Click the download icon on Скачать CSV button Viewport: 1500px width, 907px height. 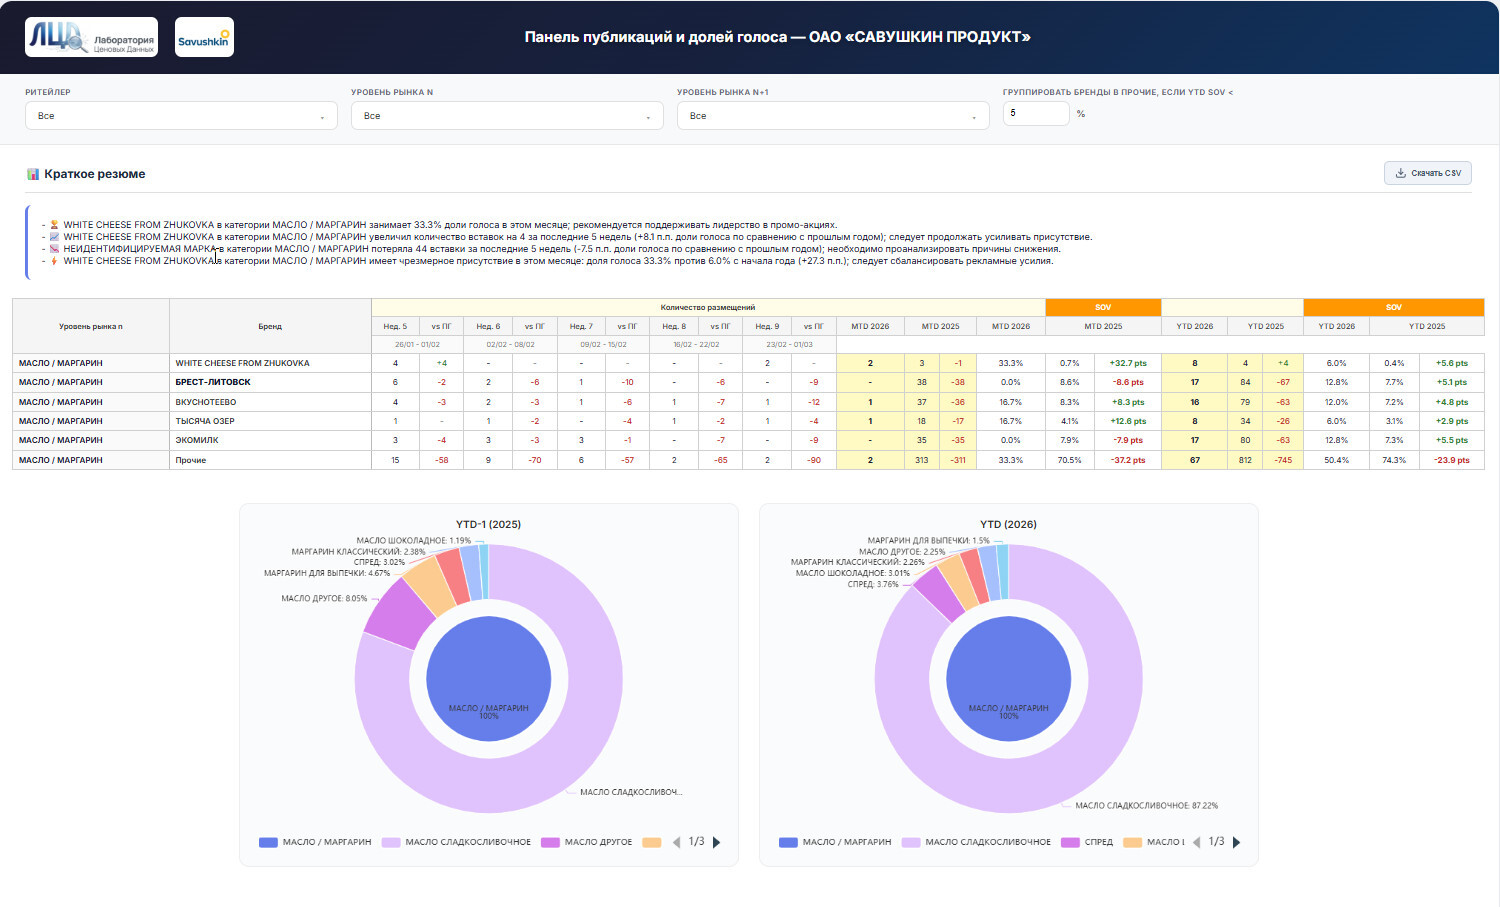pos(1399,172)
